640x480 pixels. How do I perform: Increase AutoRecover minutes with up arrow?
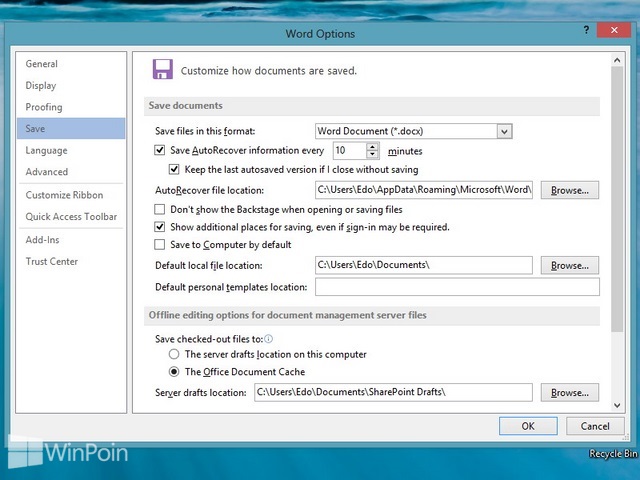[372, 147]
